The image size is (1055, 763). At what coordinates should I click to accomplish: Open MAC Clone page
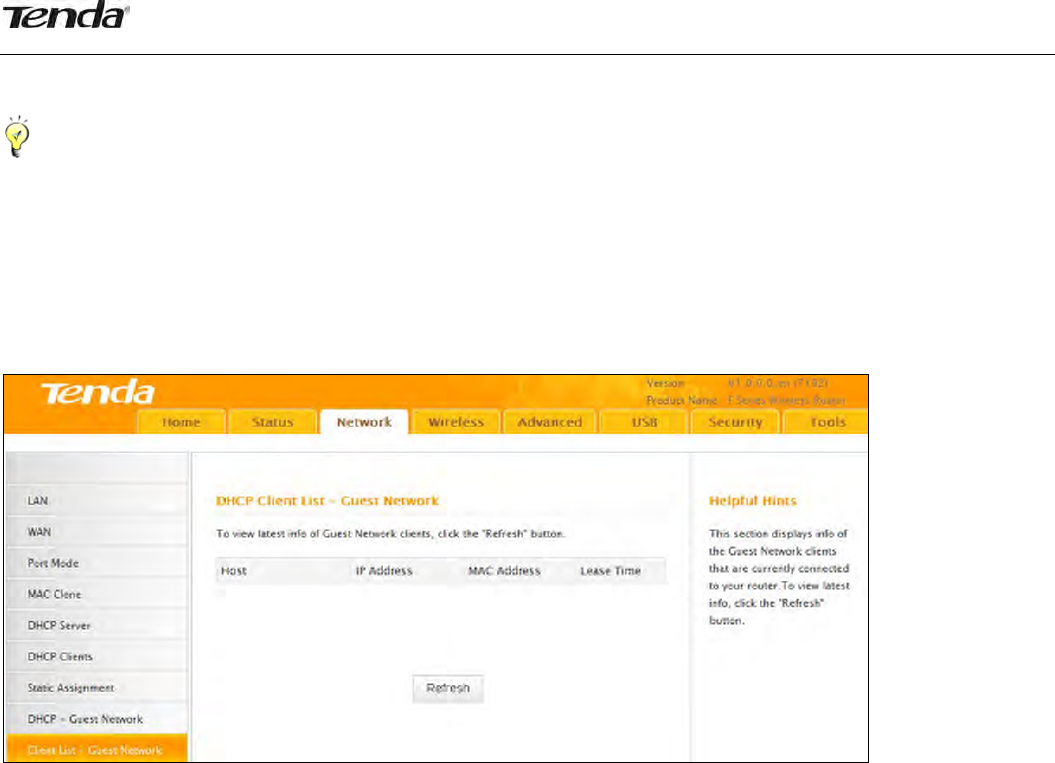97,594
